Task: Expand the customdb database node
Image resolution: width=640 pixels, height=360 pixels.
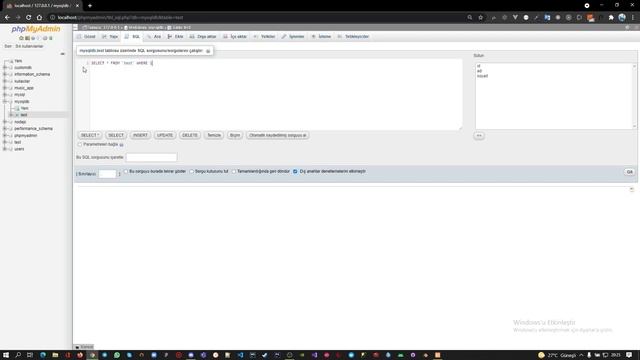Action: pyautogui.click(x=5, y=67)
